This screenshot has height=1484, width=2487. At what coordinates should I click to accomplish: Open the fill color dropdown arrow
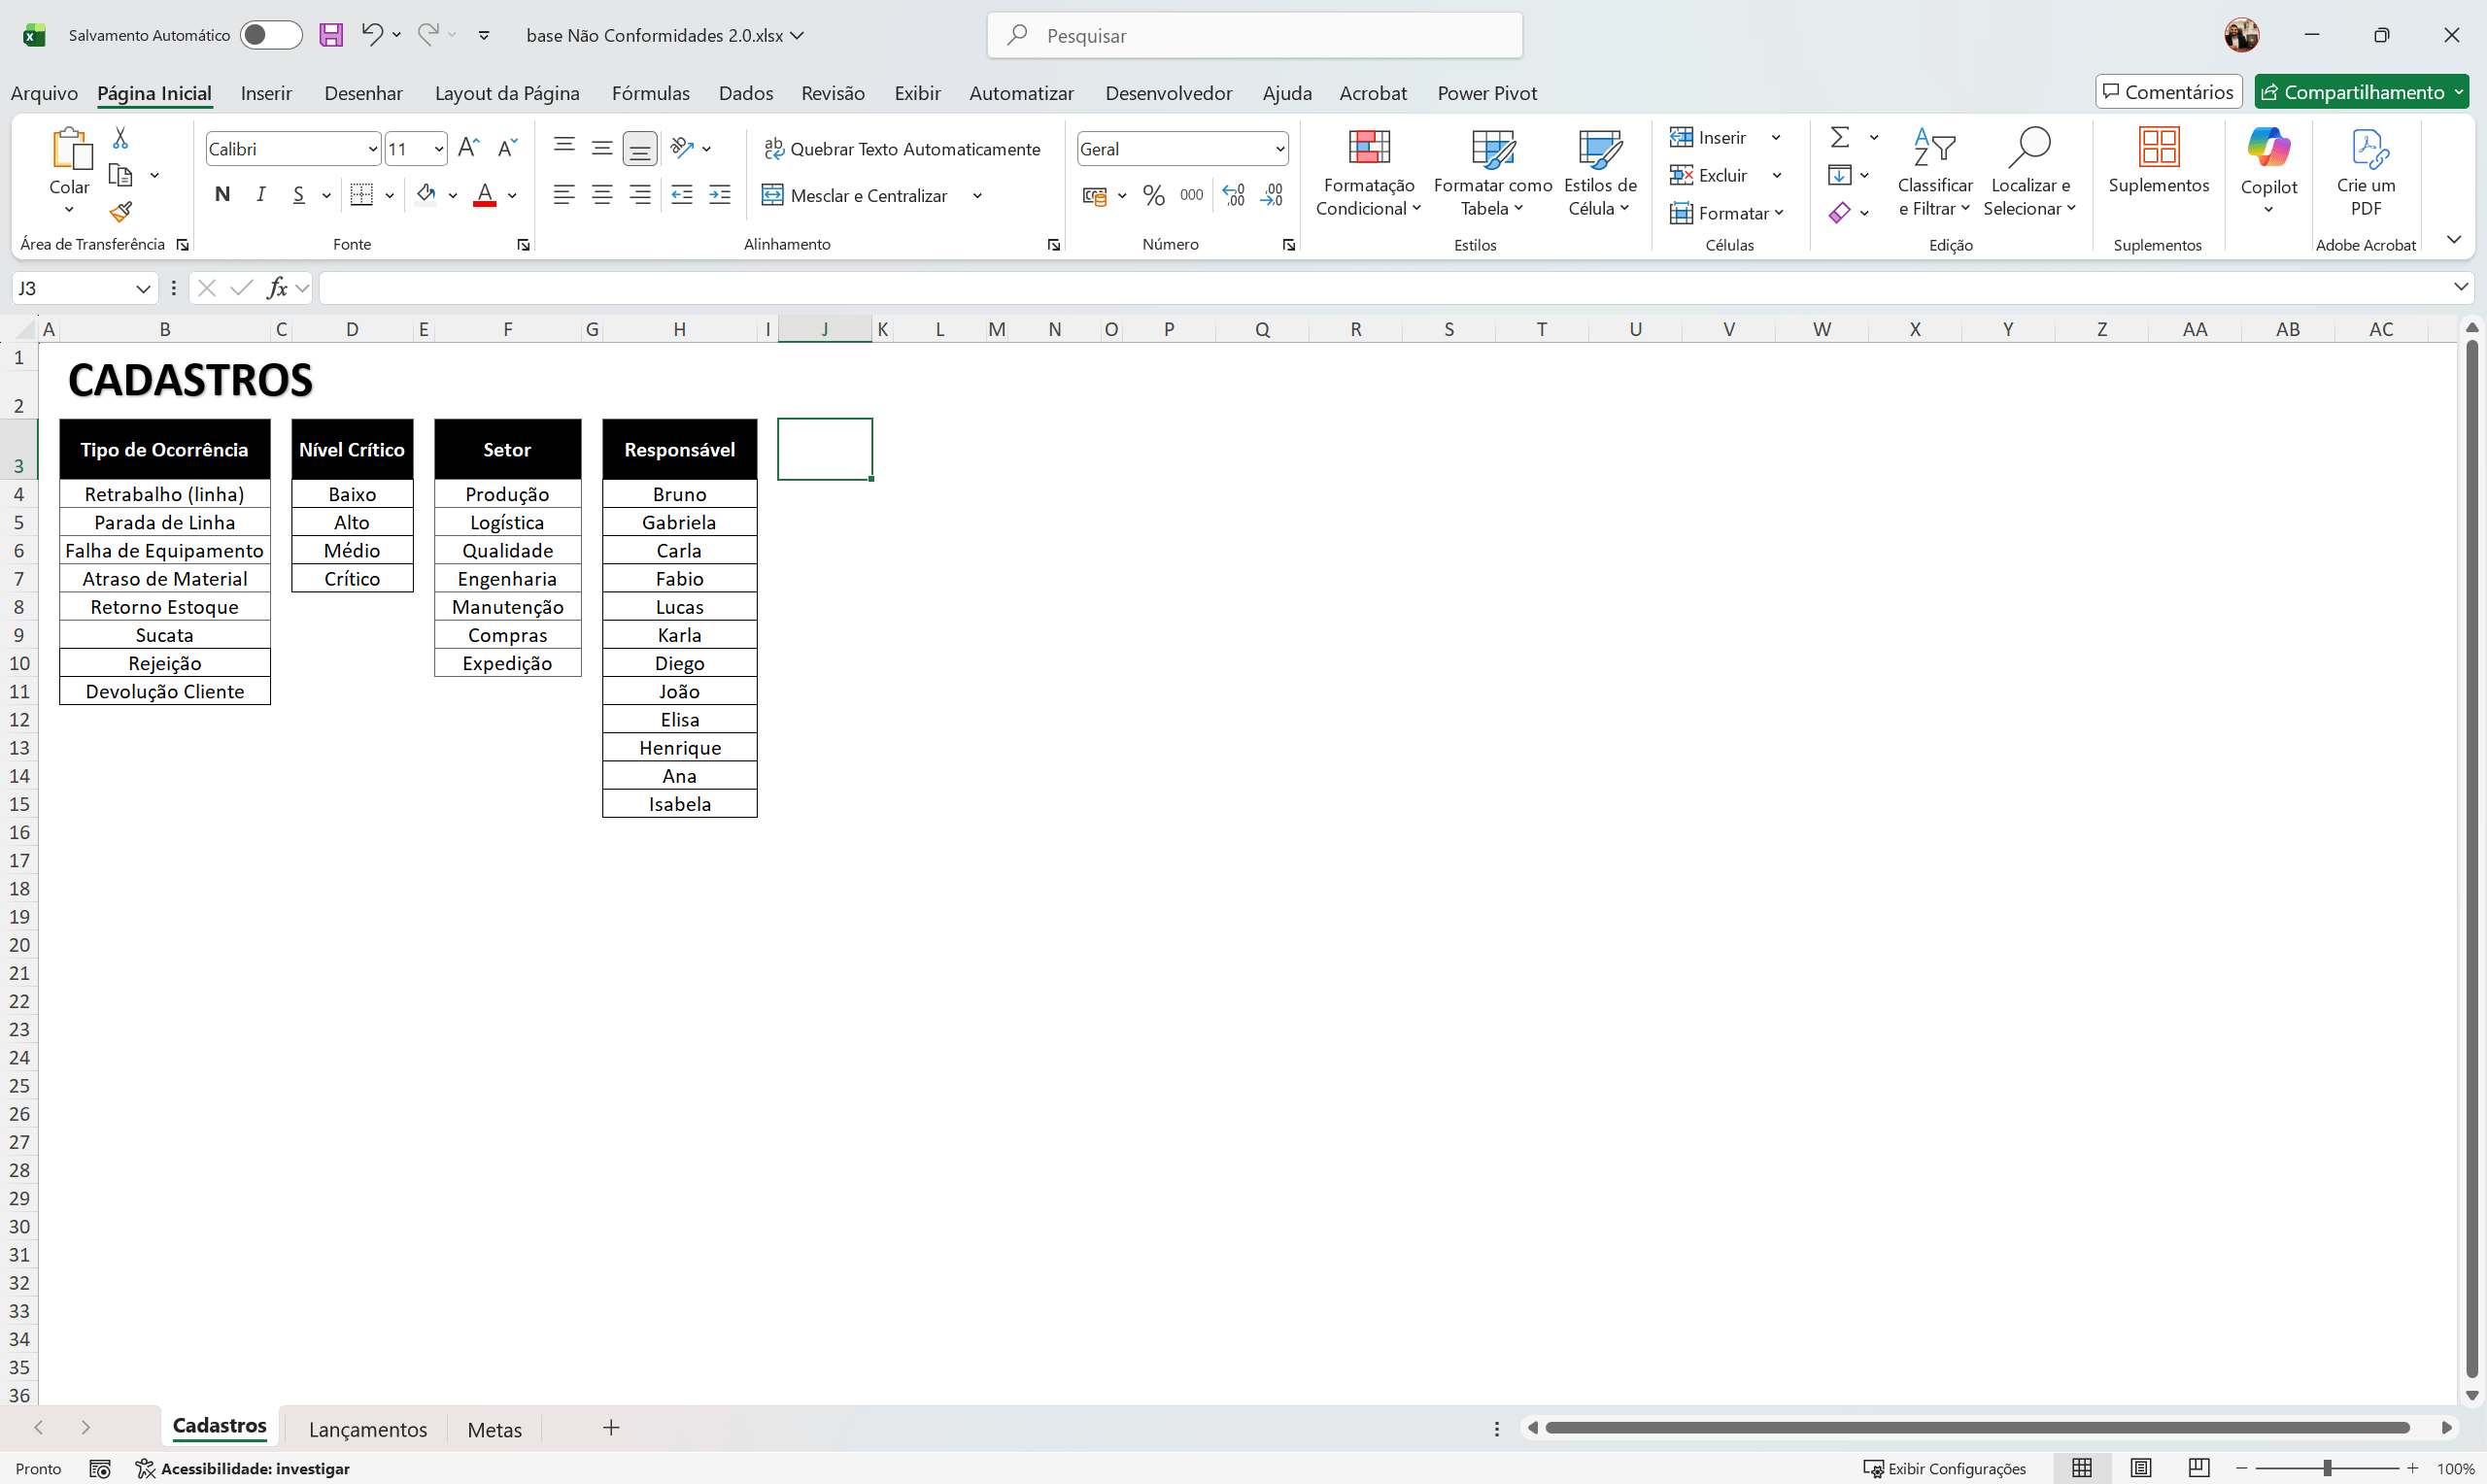pyautogui.click(x=453, y=195)
